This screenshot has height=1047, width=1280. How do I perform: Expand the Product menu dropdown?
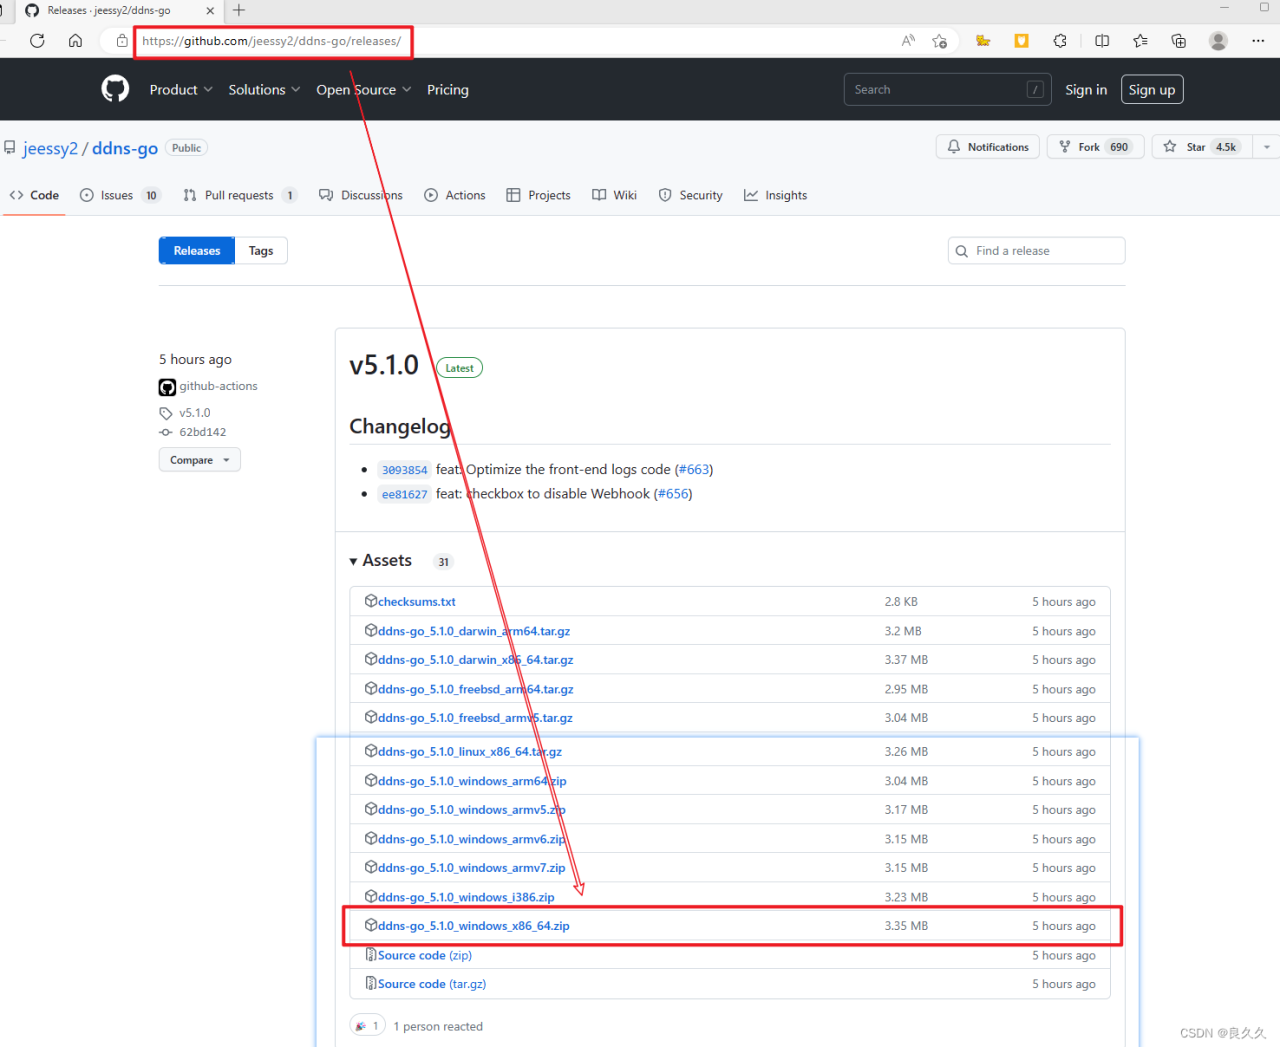[x=181, y=89]
